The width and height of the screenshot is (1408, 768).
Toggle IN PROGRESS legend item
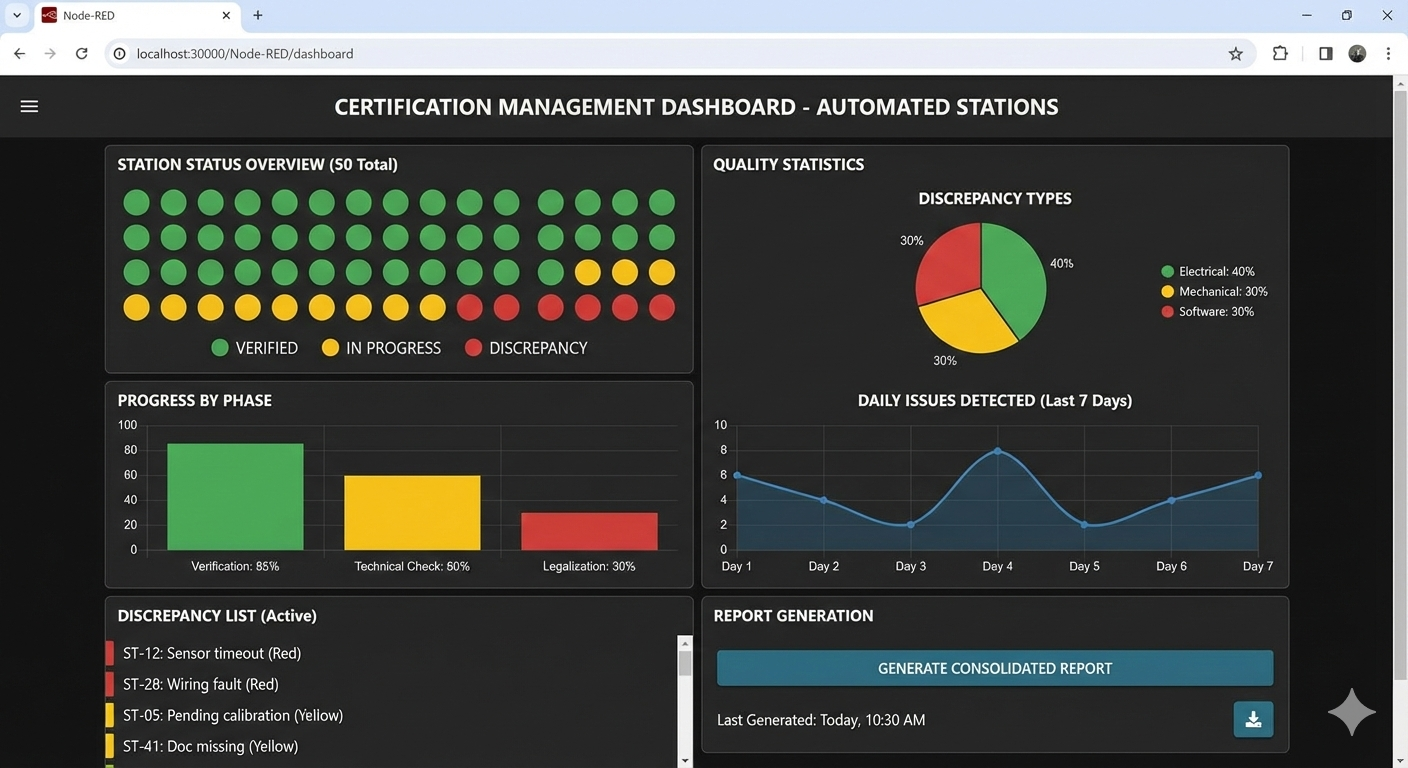(x=381, y=348)
